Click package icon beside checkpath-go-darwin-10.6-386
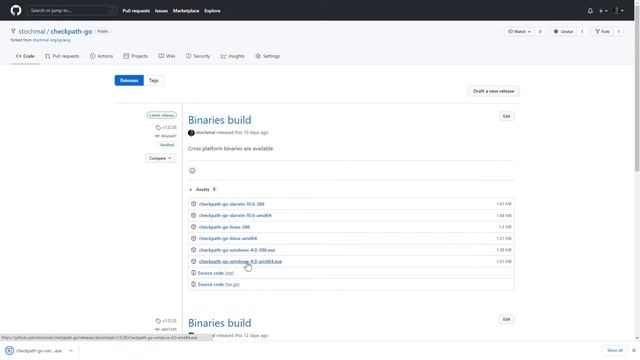This screenshot has height=360, width=640. click(x=193, y=204)
